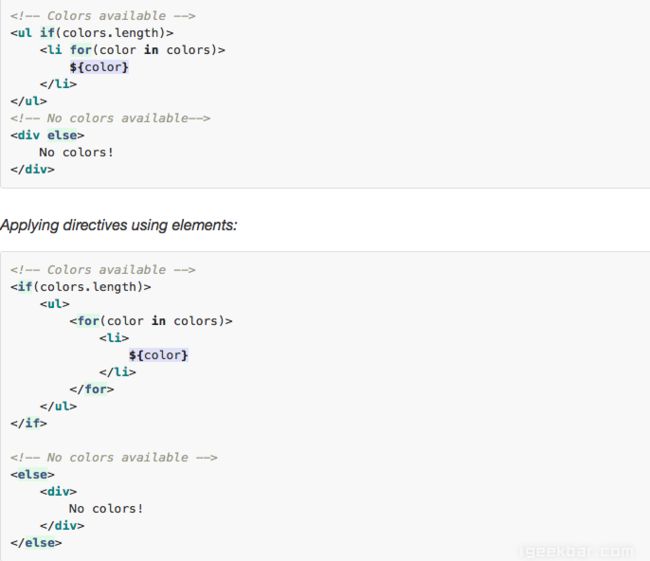The width and height of the screenshot is (650, 561).
Task: Click the '${color}' placeholder below '<li for(color in colors)>'
Action: click(x=99, y=67)
